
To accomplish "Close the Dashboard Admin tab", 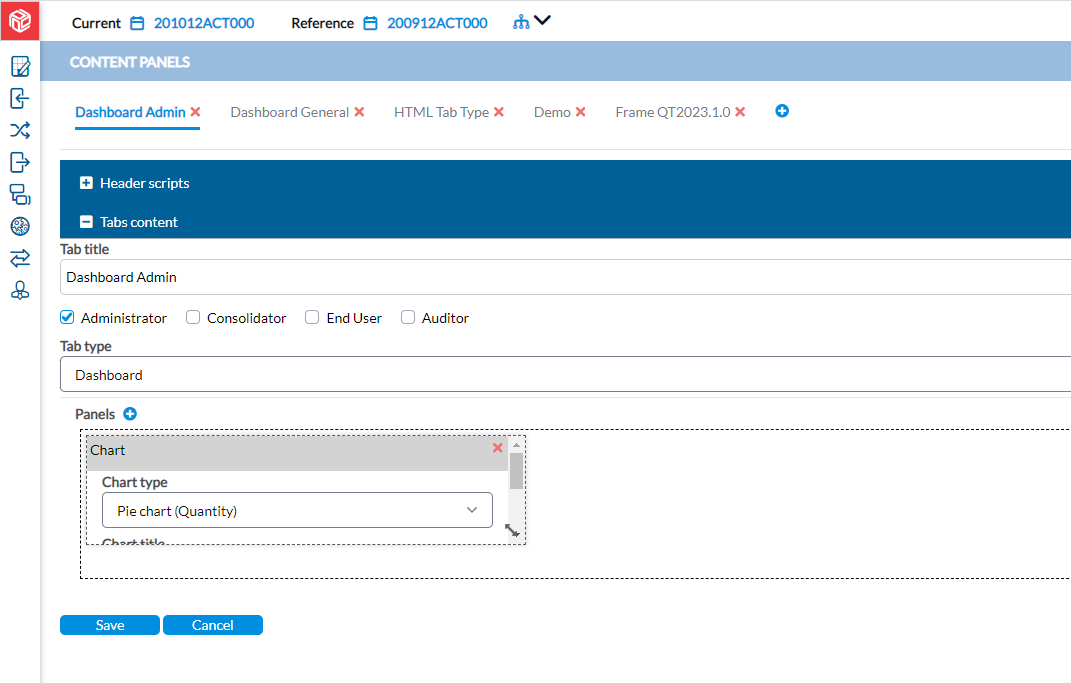I will (195, 111).
